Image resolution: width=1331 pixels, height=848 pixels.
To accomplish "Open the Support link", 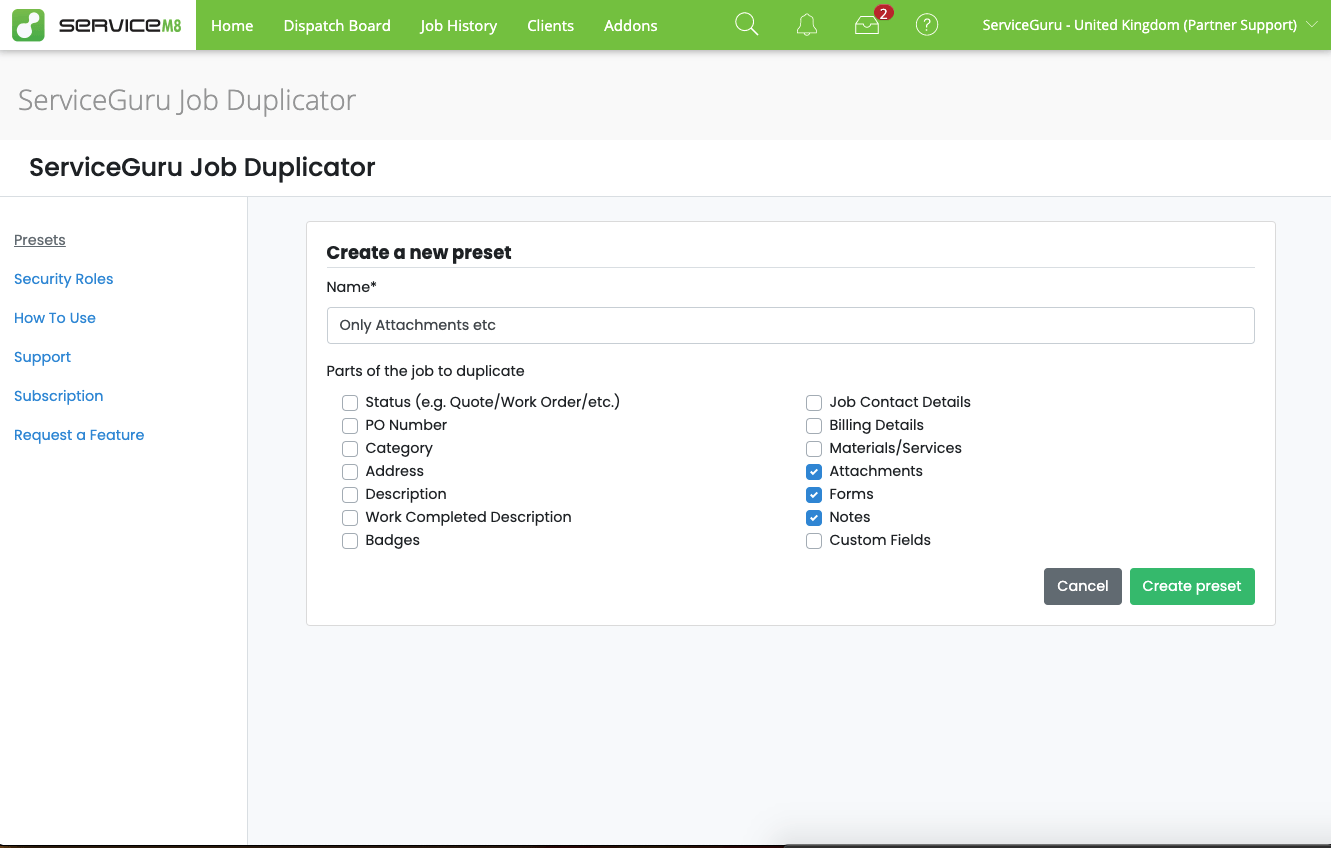I will pos(43,357).
